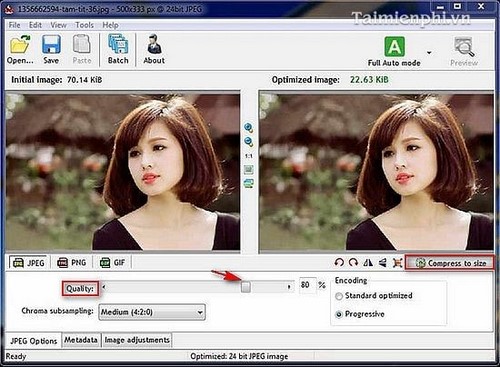The height and width of the screenshot is (367, 500).
Task: Click the 'Ready' status bar text
Action: (16, 356)
